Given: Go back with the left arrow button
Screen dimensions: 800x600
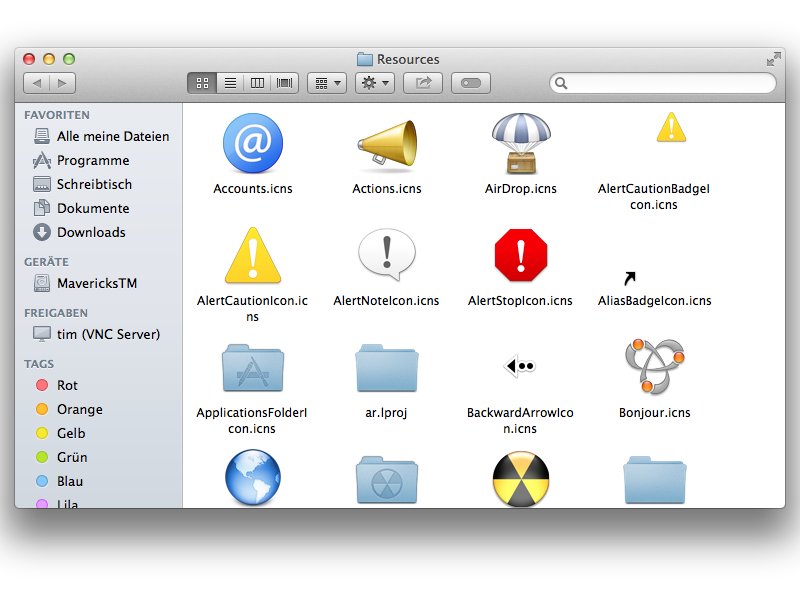Looking at the screenshot, I should [x=36, y=83].
